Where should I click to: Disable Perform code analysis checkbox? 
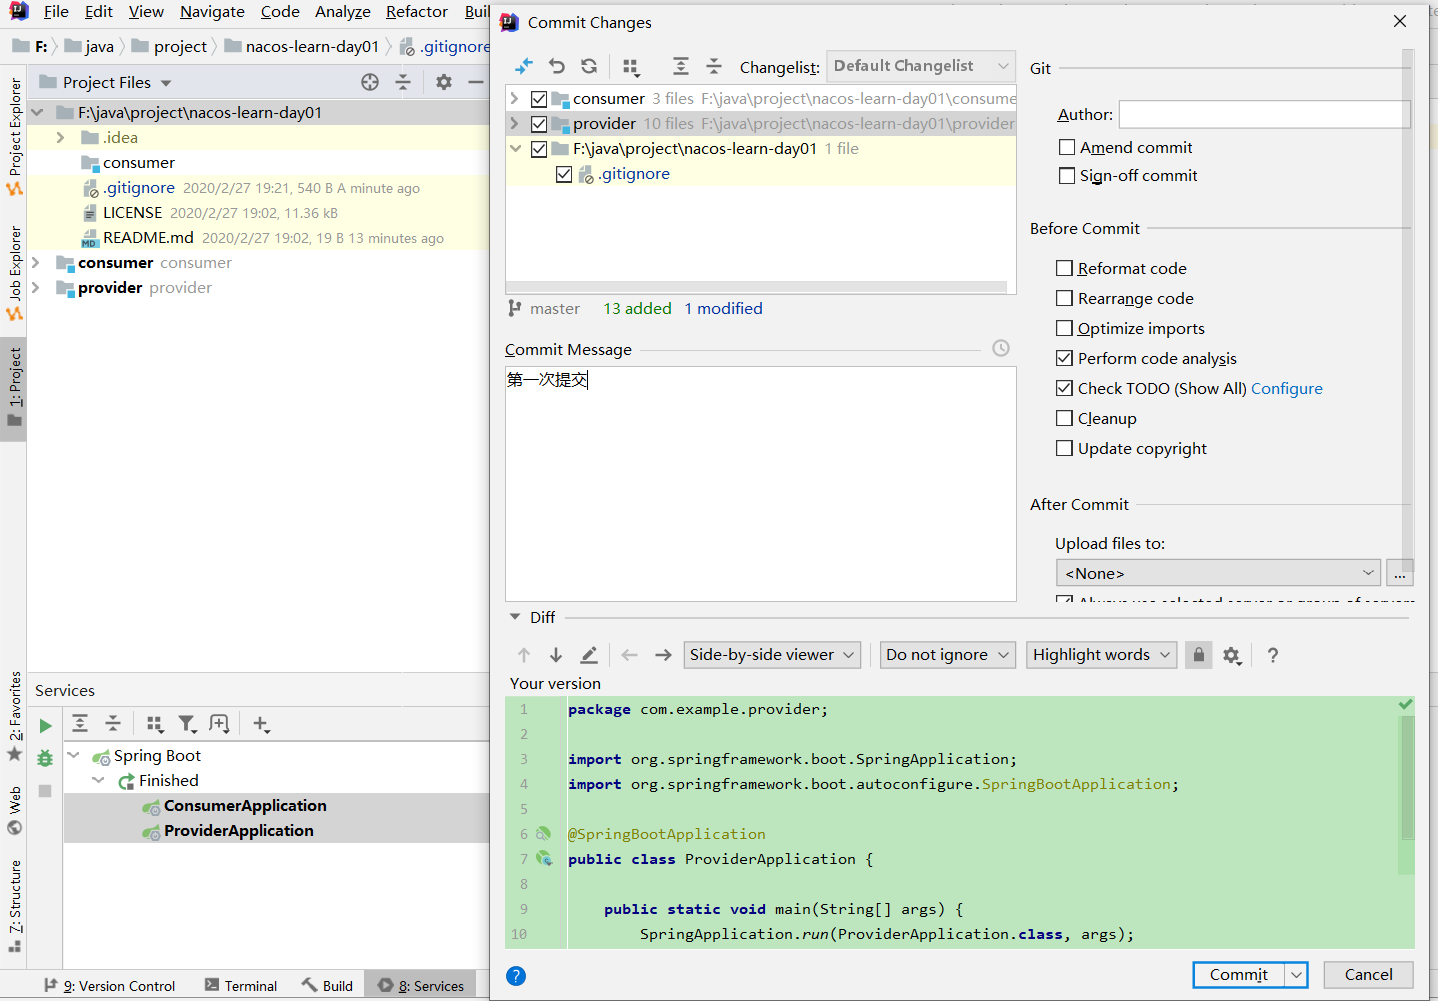coord(1065,358)
